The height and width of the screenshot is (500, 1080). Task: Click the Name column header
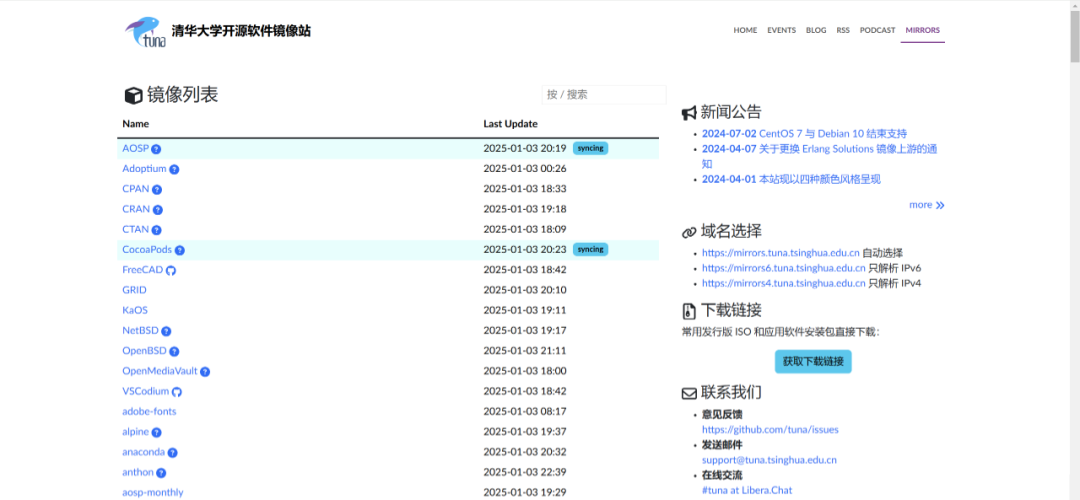136,124
